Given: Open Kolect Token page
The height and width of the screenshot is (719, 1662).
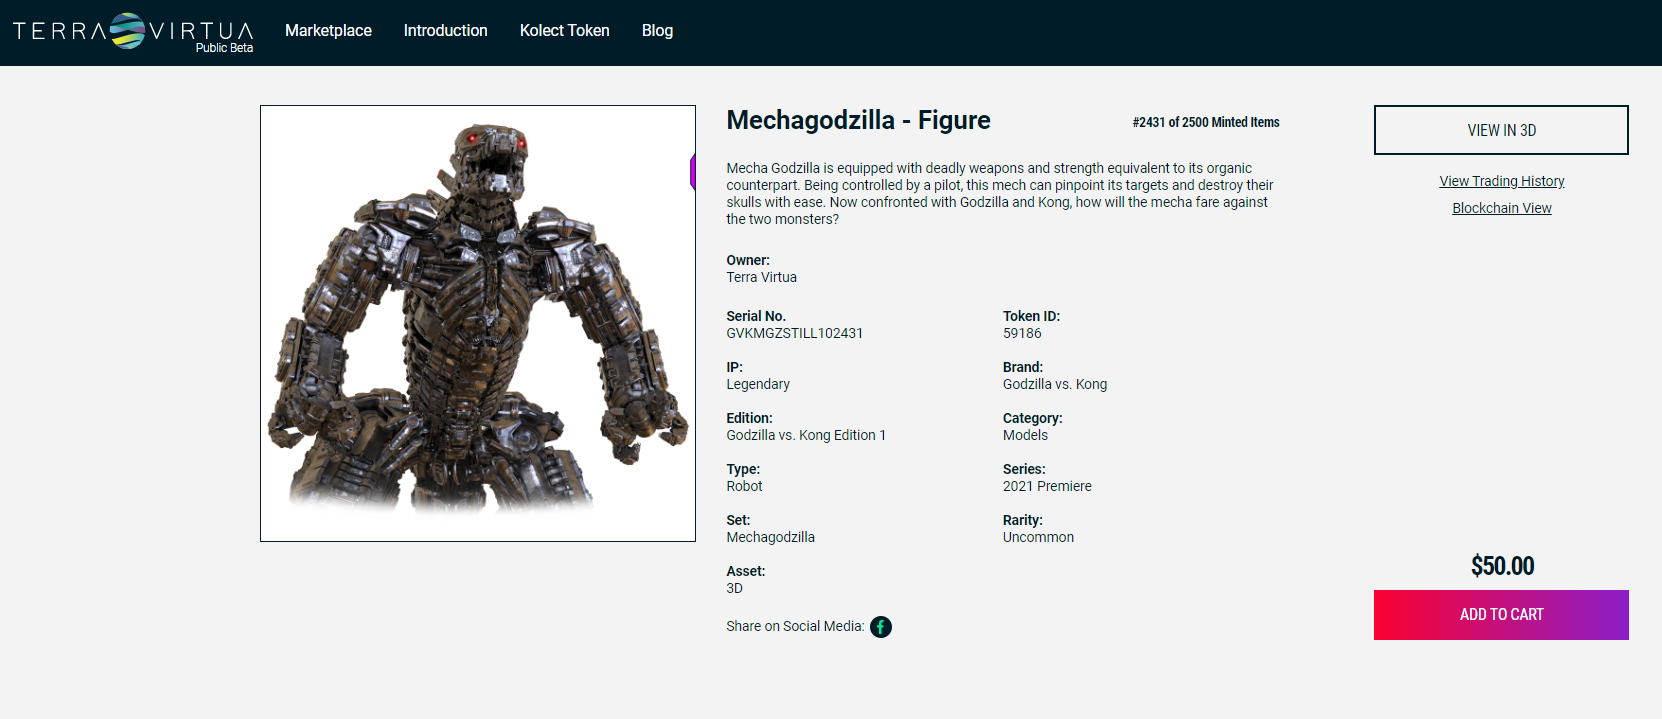Looking at the screenshot, I should coord(565,31).
